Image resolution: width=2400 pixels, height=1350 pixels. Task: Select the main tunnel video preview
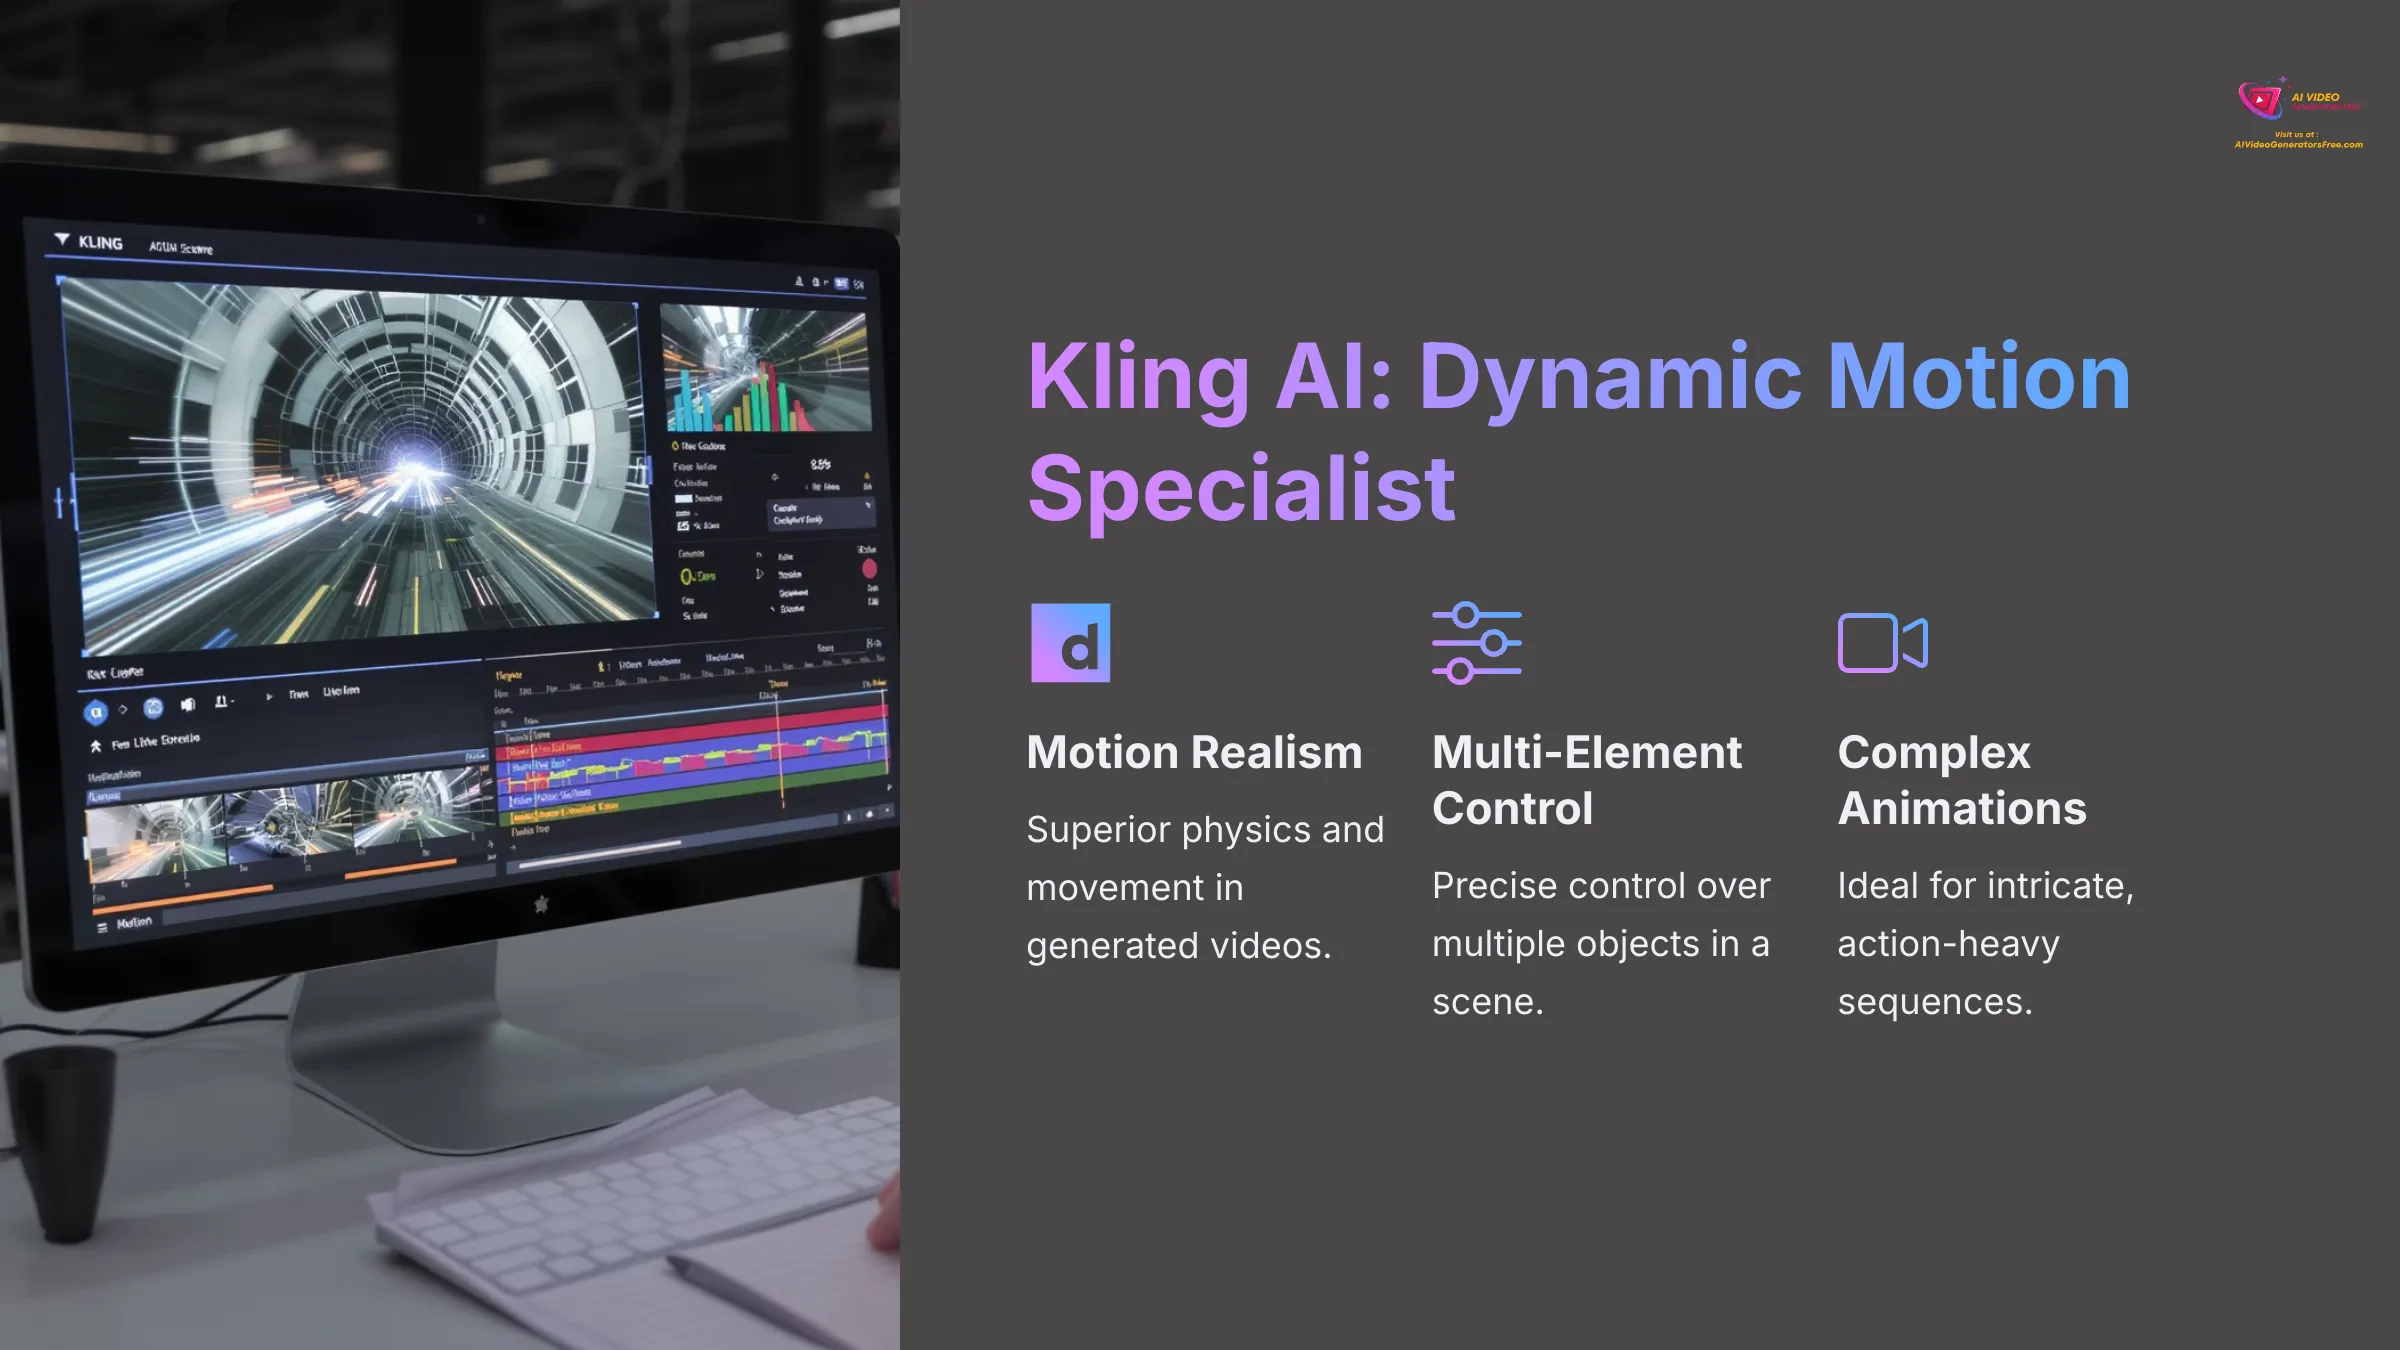(x=357, y=465)
